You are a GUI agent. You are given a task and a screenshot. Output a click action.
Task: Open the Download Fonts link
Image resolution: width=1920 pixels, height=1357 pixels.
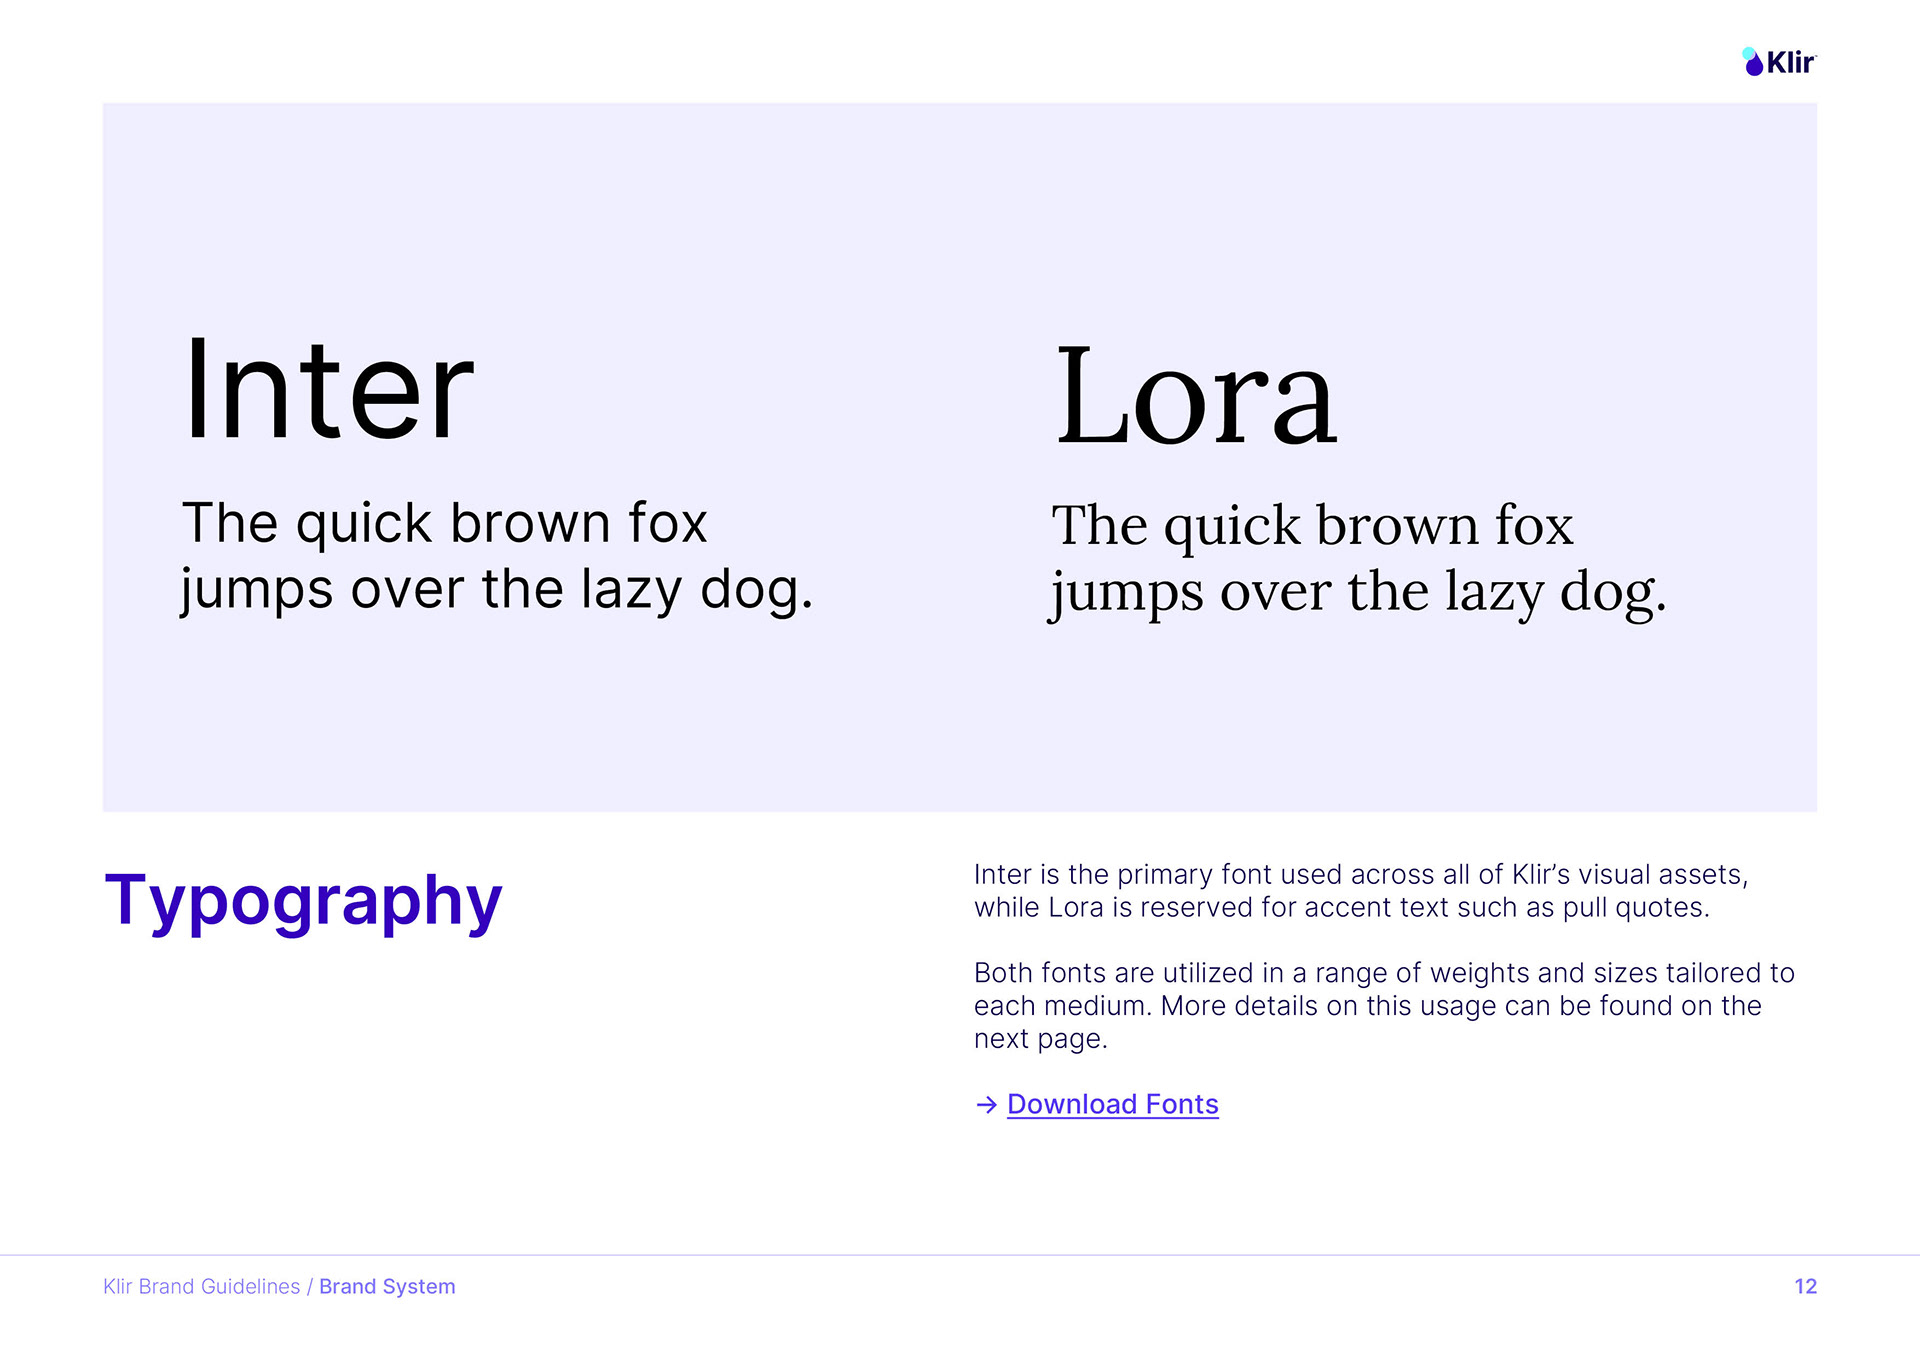click(1112, 1104)
